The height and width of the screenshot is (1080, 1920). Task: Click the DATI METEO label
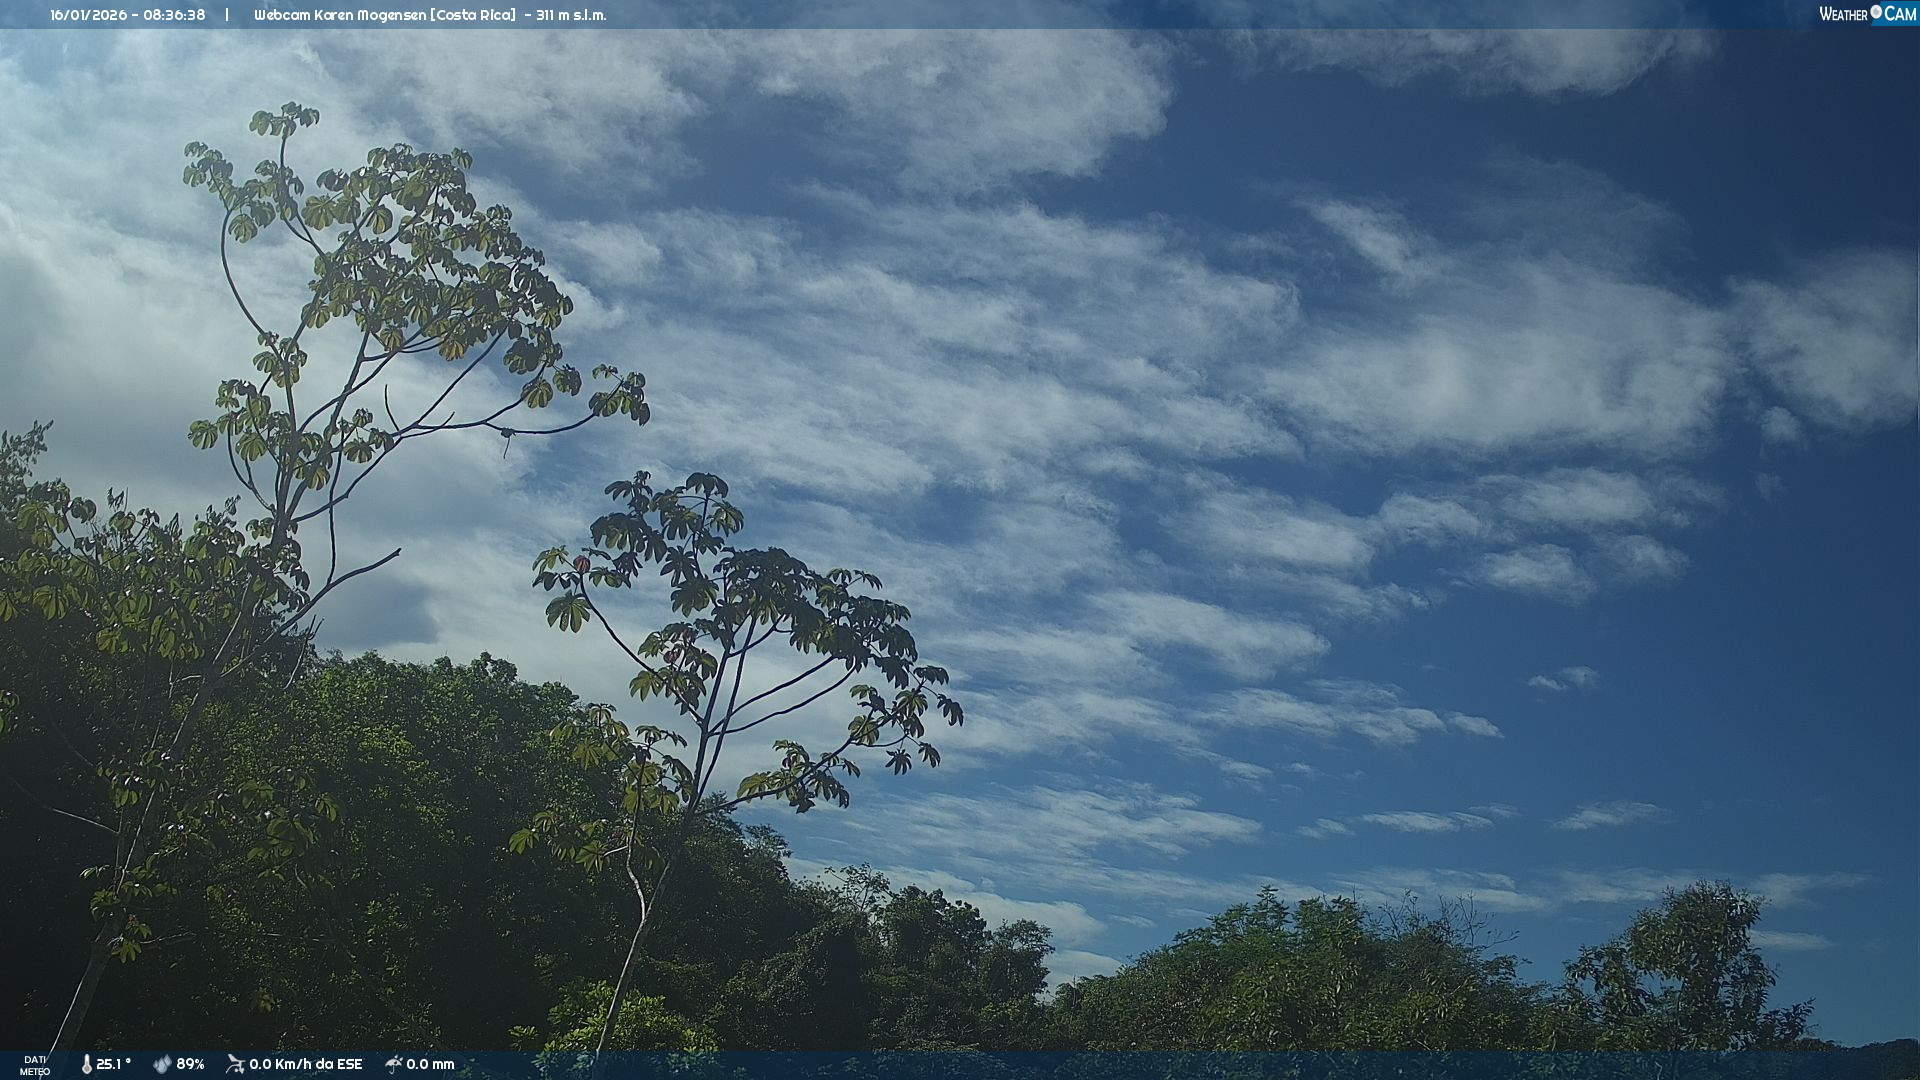pyautogui.click(x=35, y=1065)
